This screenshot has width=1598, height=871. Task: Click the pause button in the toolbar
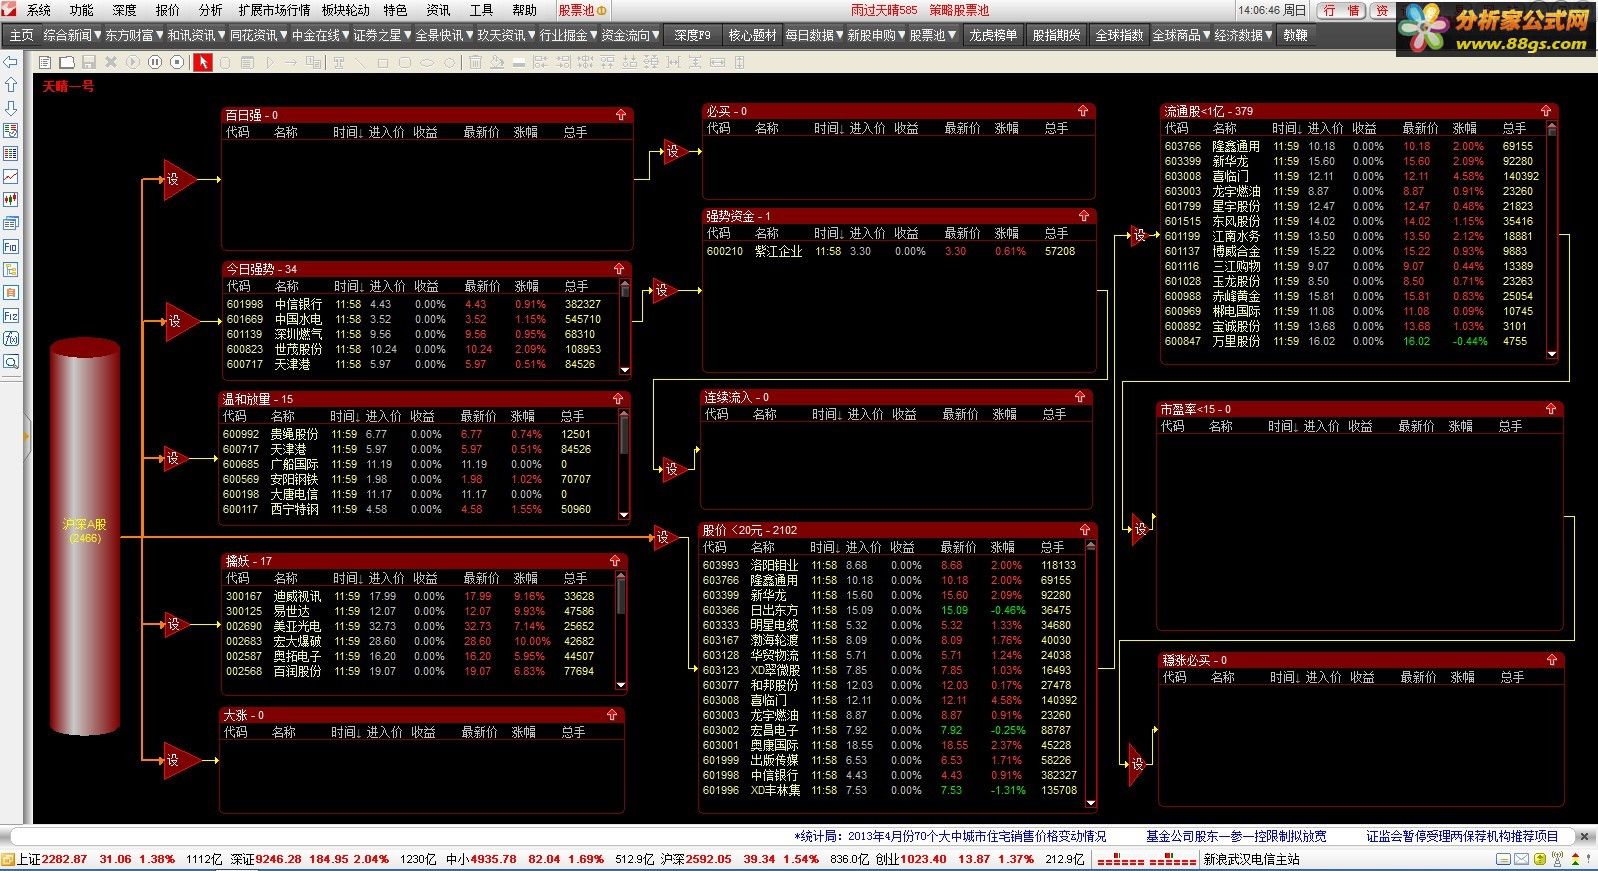pos(155,62)
